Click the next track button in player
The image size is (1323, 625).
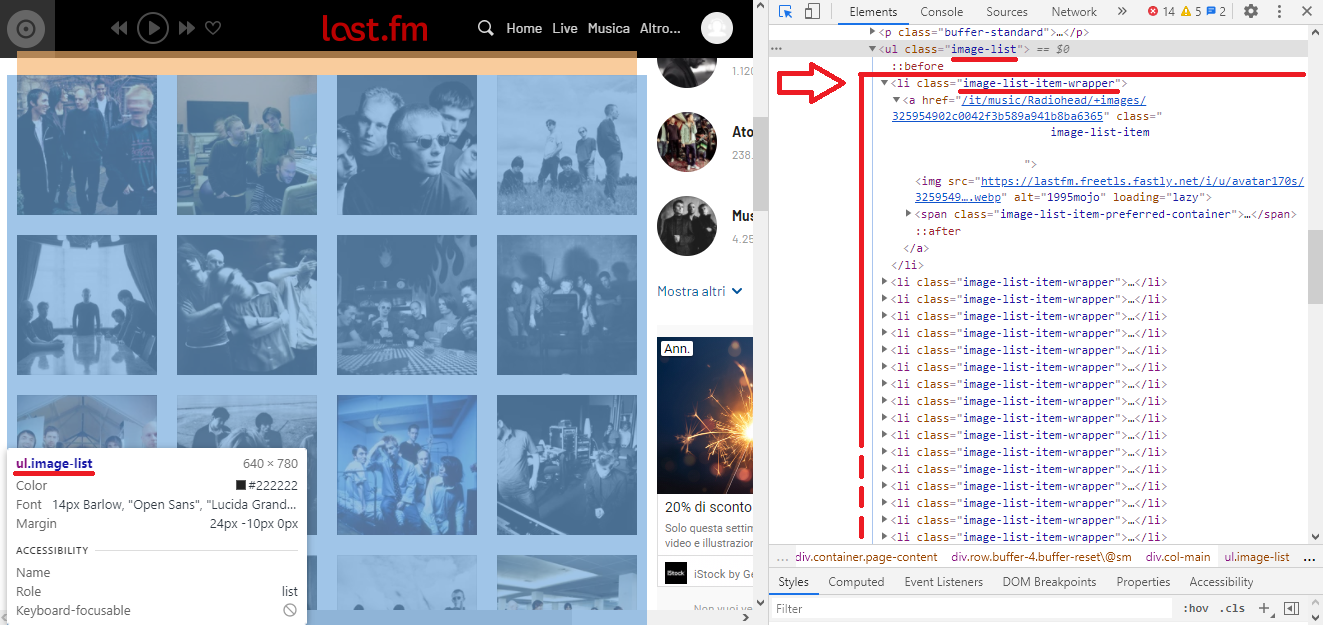[x=186, y=28]
